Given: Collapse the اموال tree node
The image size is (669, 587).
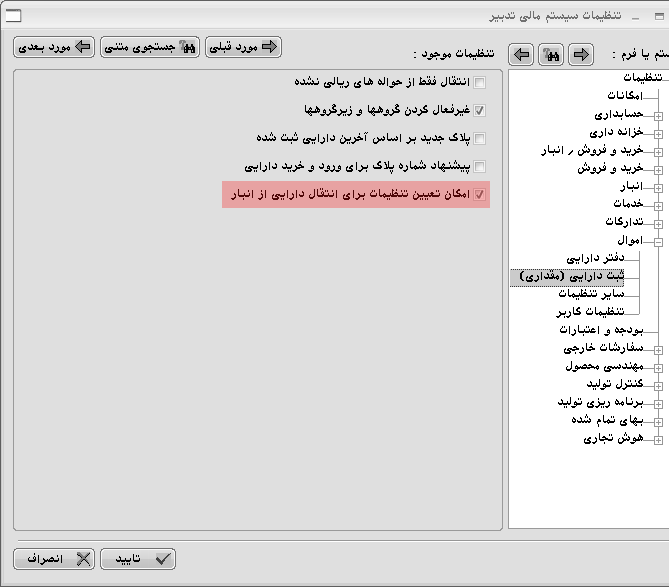Looking at the screenshot, I should click(x=658, y=240).
